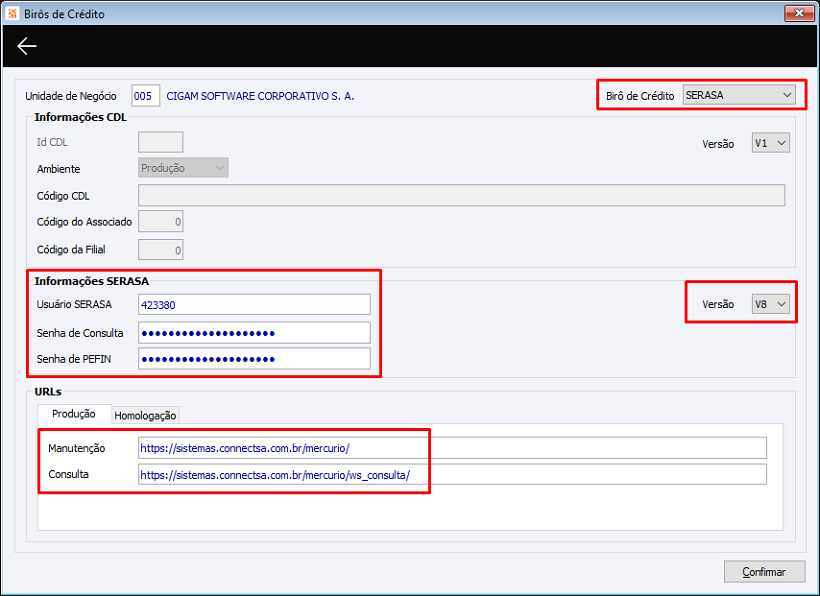Click the Id CDL input field
This screenshot has height=596, width=820.
point(161,142)
